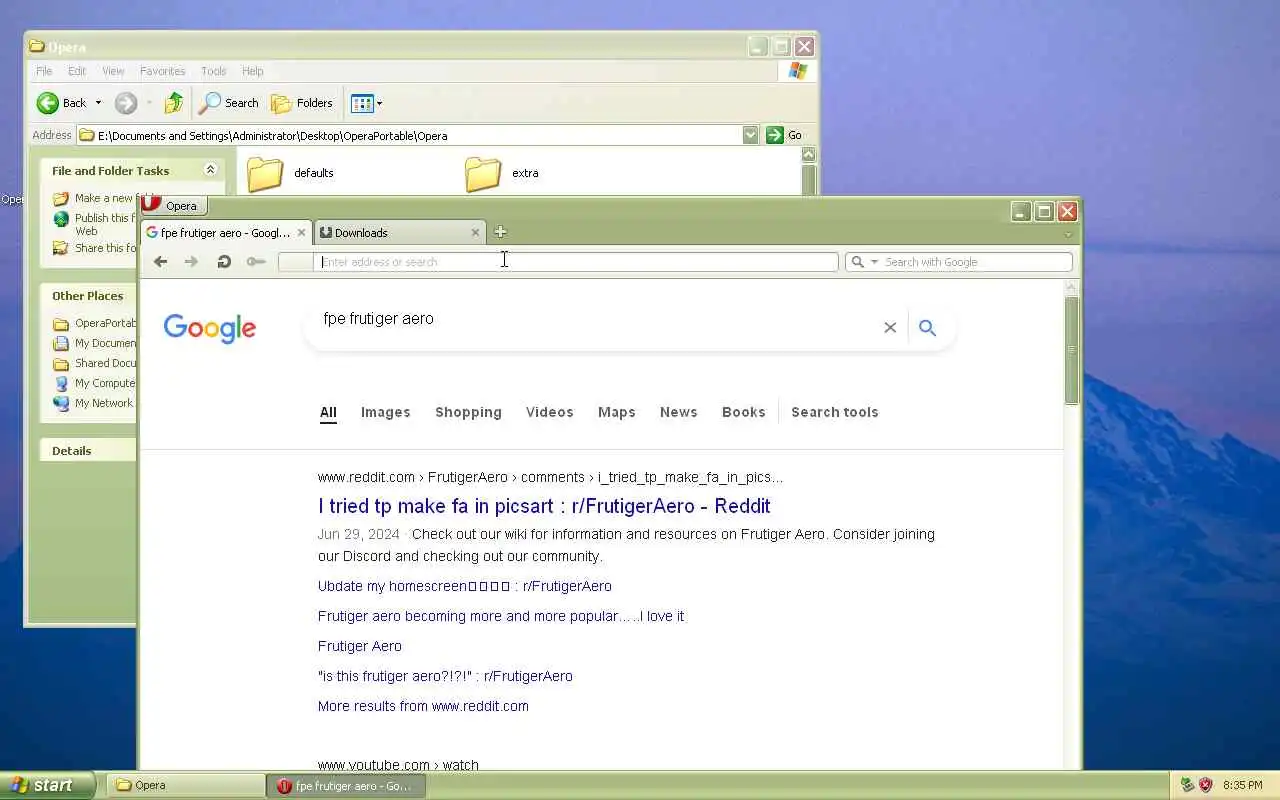Open Explorer's Help menu
Screen dimensions: 1280x800
[252, 71]
